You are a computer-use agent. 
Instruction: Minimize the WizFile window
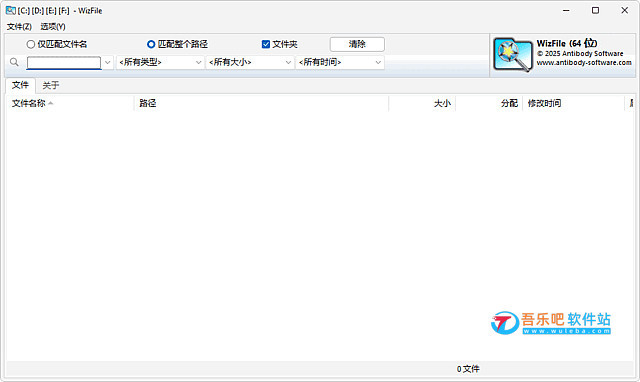click(x=566, y=11)
